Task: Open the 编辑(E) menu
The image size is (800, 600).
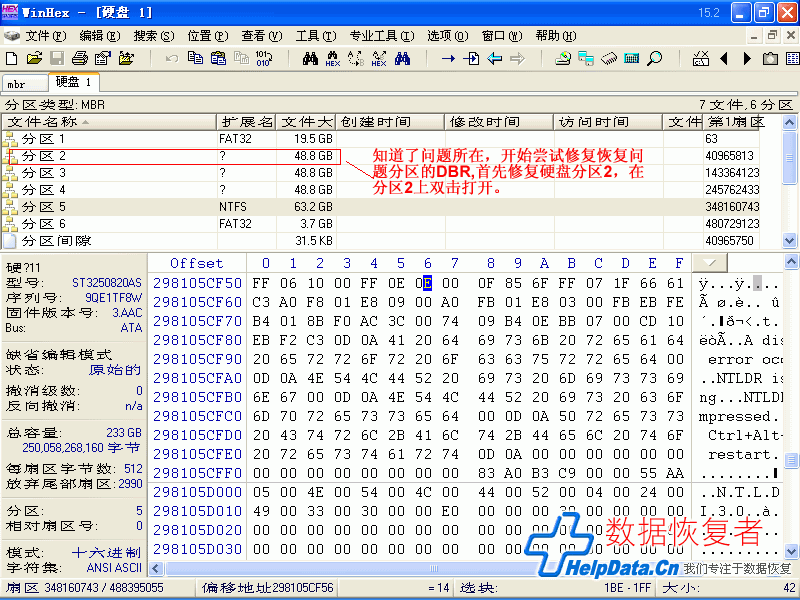Action: tap(99, 36)
